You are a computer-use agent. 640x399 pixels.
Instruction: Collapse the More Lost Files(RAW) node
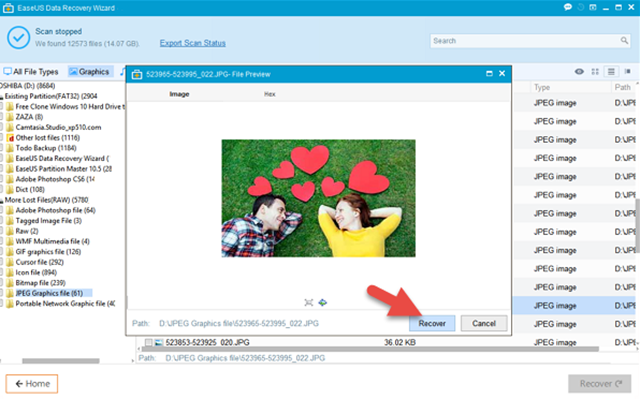pos(2,201)
